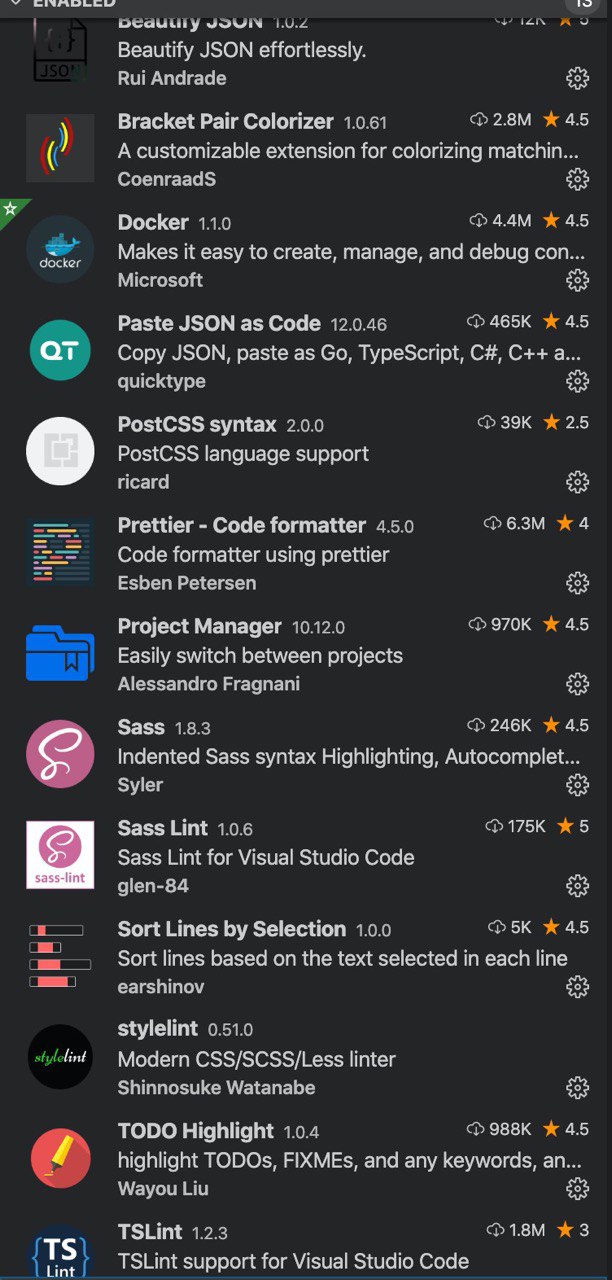Click the pink Sass extension icon
The image size is (612, 1280).
60,754
